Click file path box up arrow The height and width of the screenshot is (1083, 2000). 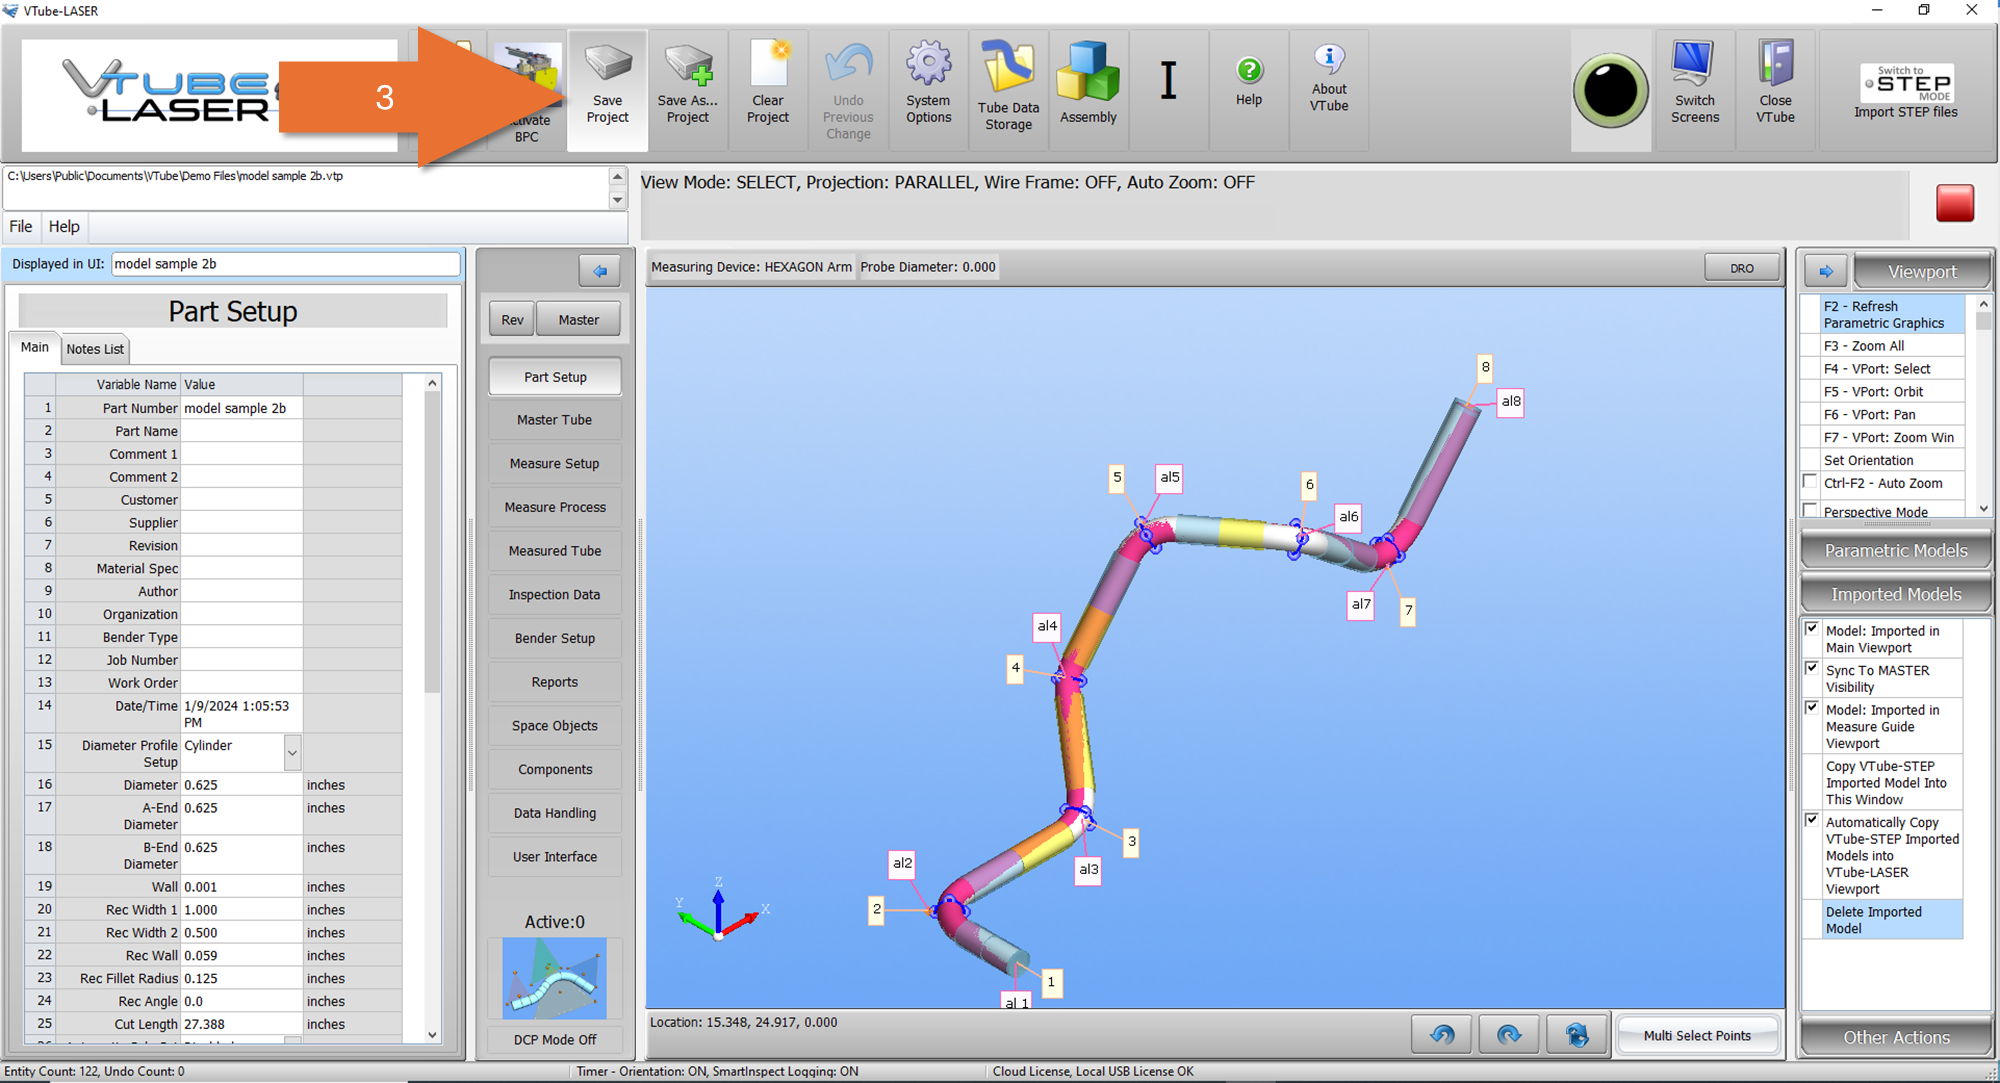coord(617,177)
